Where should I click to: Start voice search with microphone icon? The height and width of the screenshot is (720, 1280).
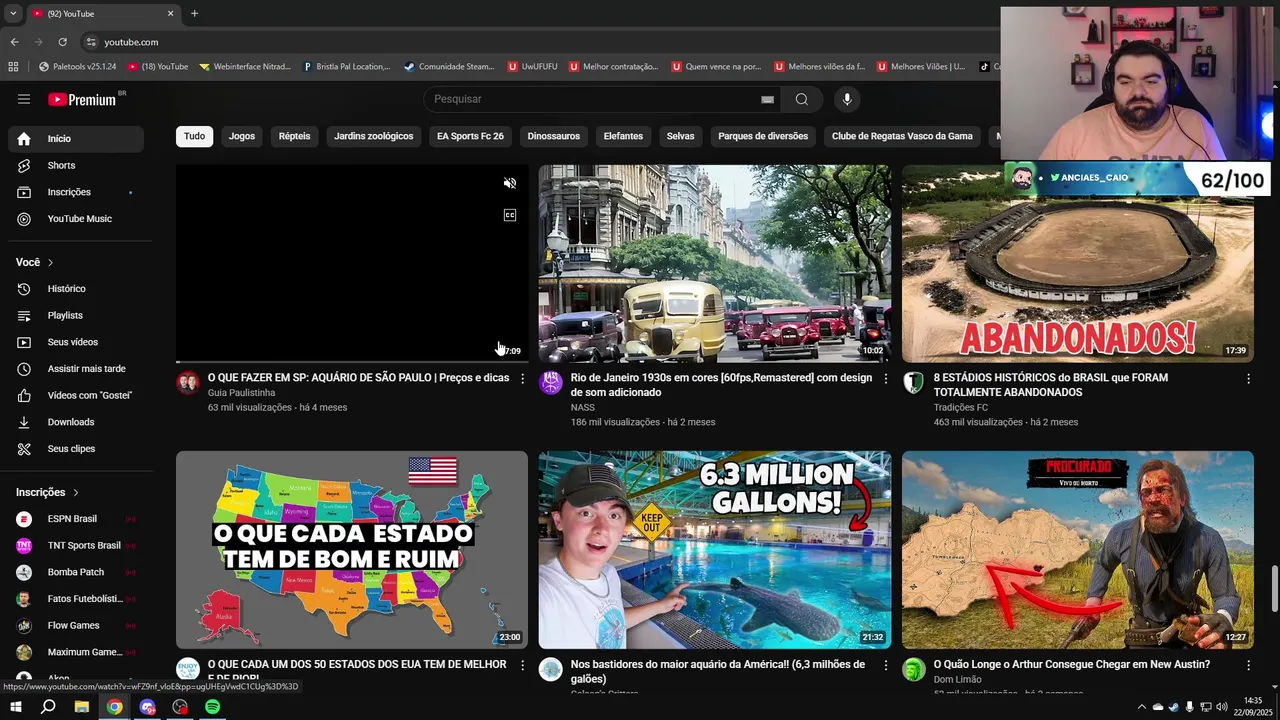(x=847, y=99)
